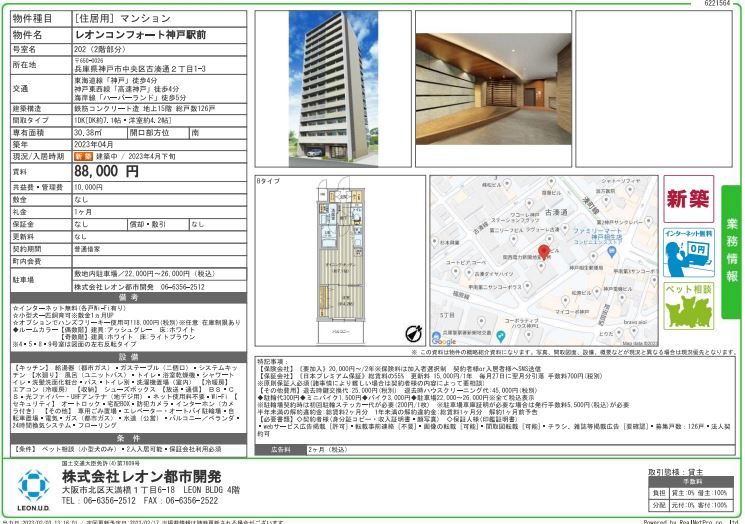Click the 鉄筋コンクリート造 地上15階 structure text
This screenshot has height=524, width=745.
[x=144, y=109]
